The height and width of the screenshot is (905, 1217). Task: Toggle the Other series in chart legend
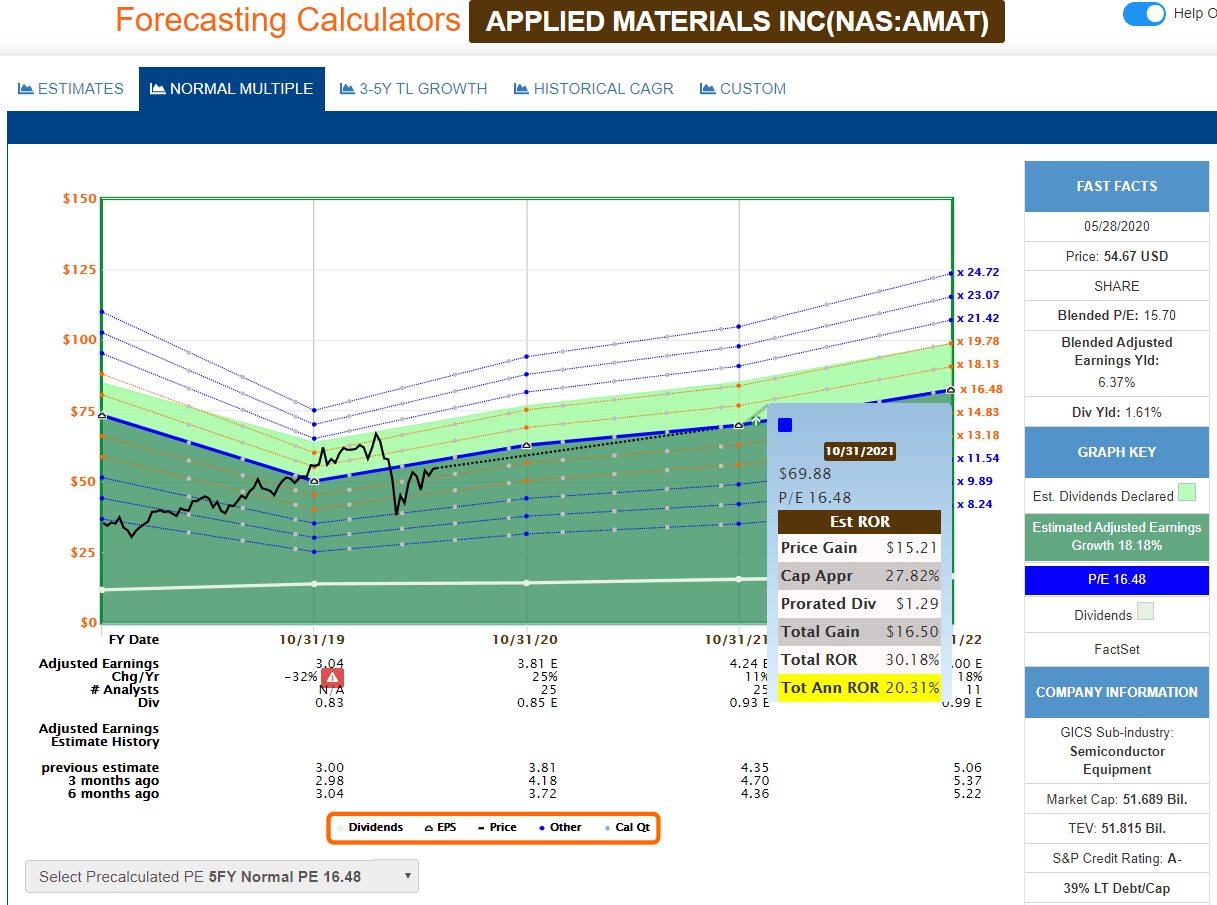[x=559, y=828]
